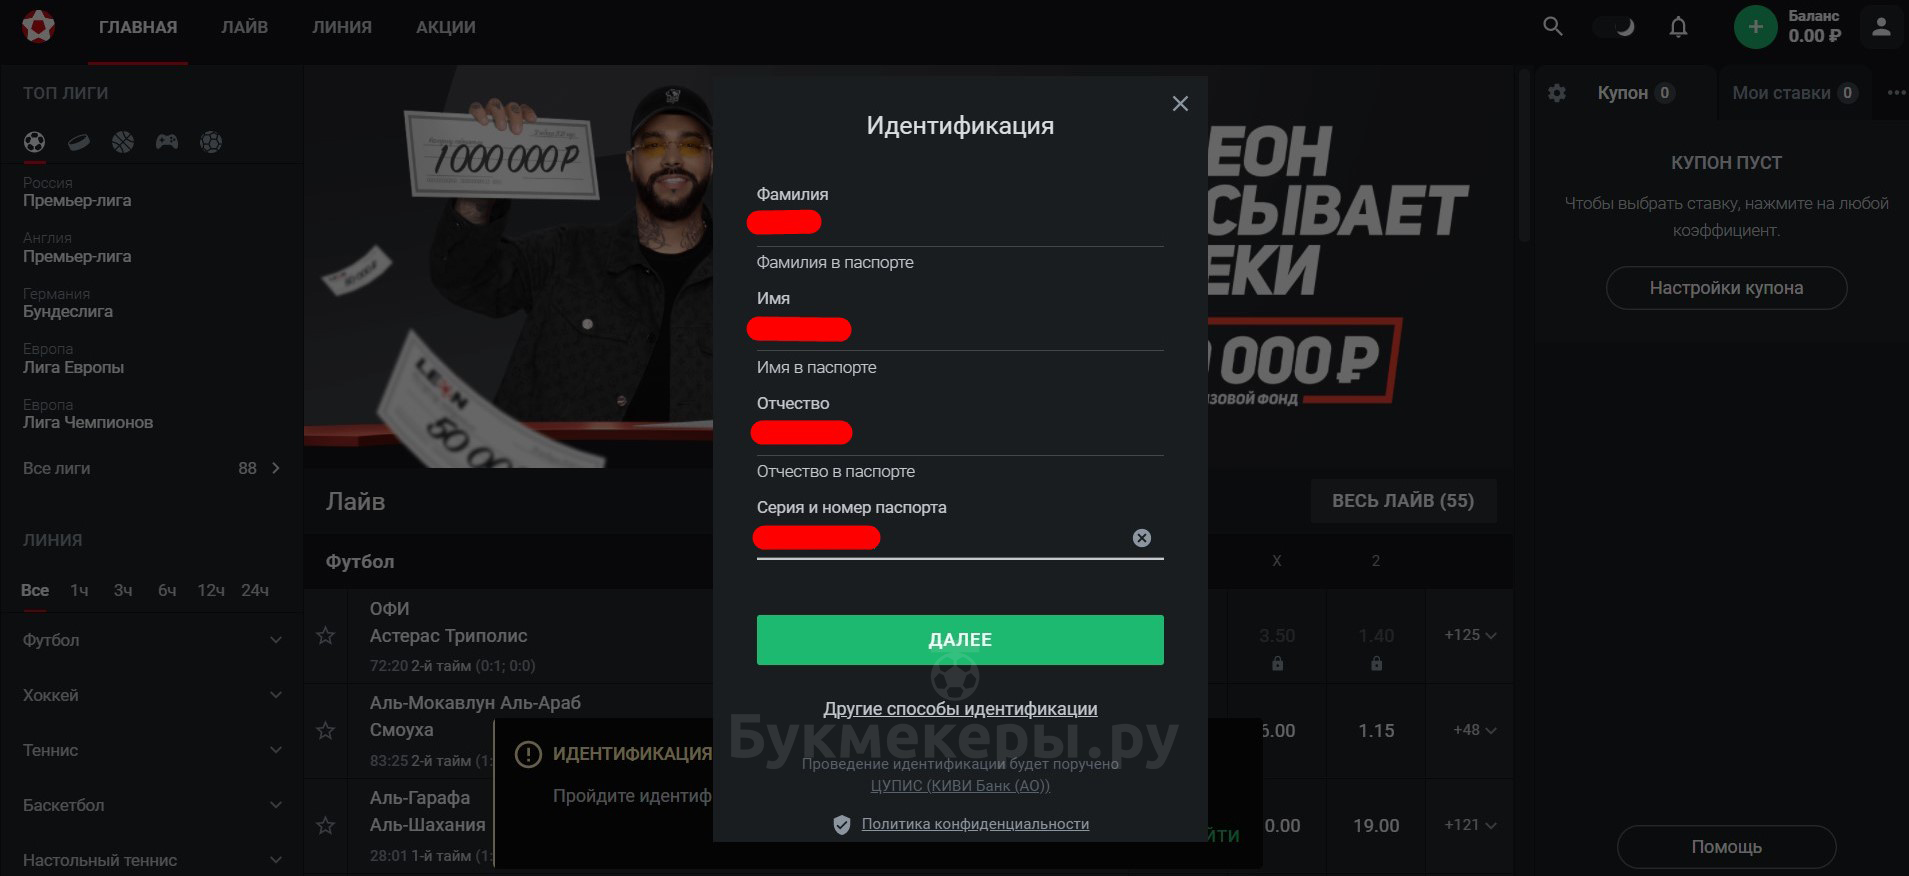Open coupon settings gear icon

pyautogui.click(x=1557, y=93)
